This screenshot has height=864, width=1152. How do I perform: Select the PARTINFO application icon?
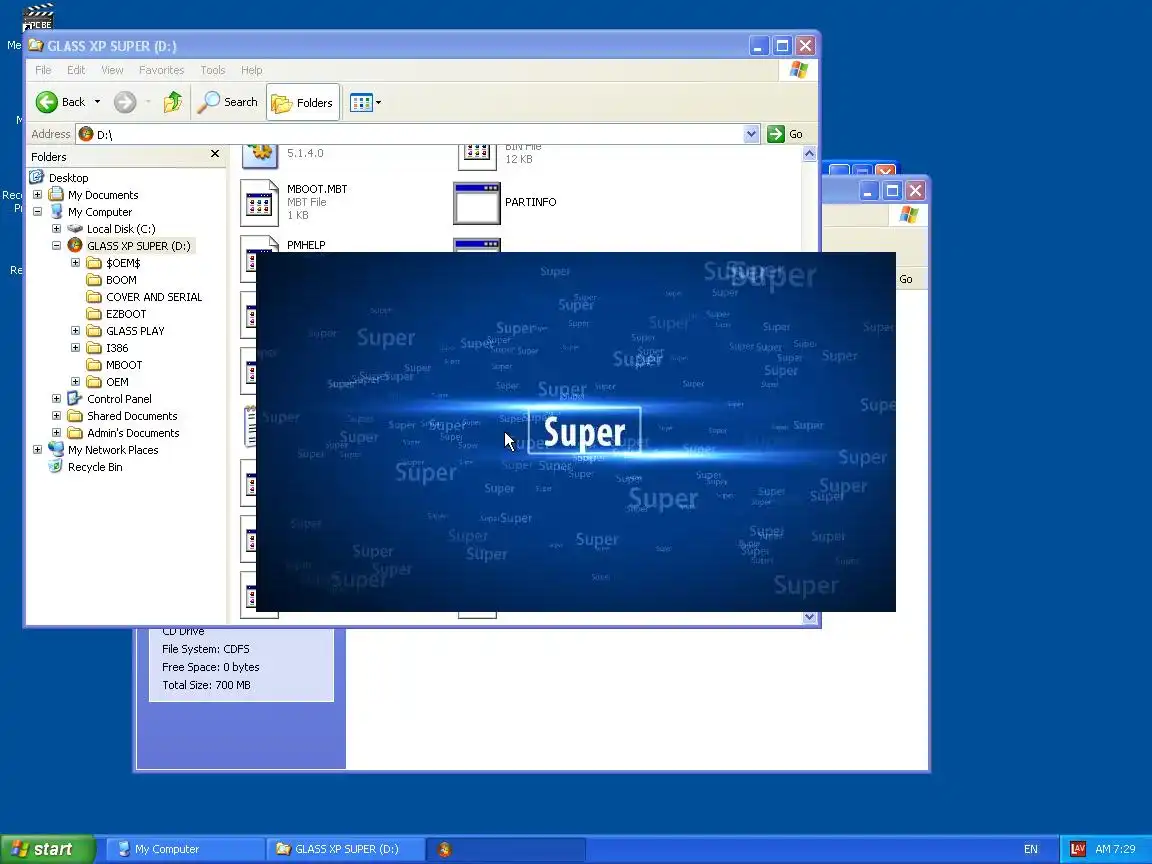pyautogui.click(x=477, y=203)
